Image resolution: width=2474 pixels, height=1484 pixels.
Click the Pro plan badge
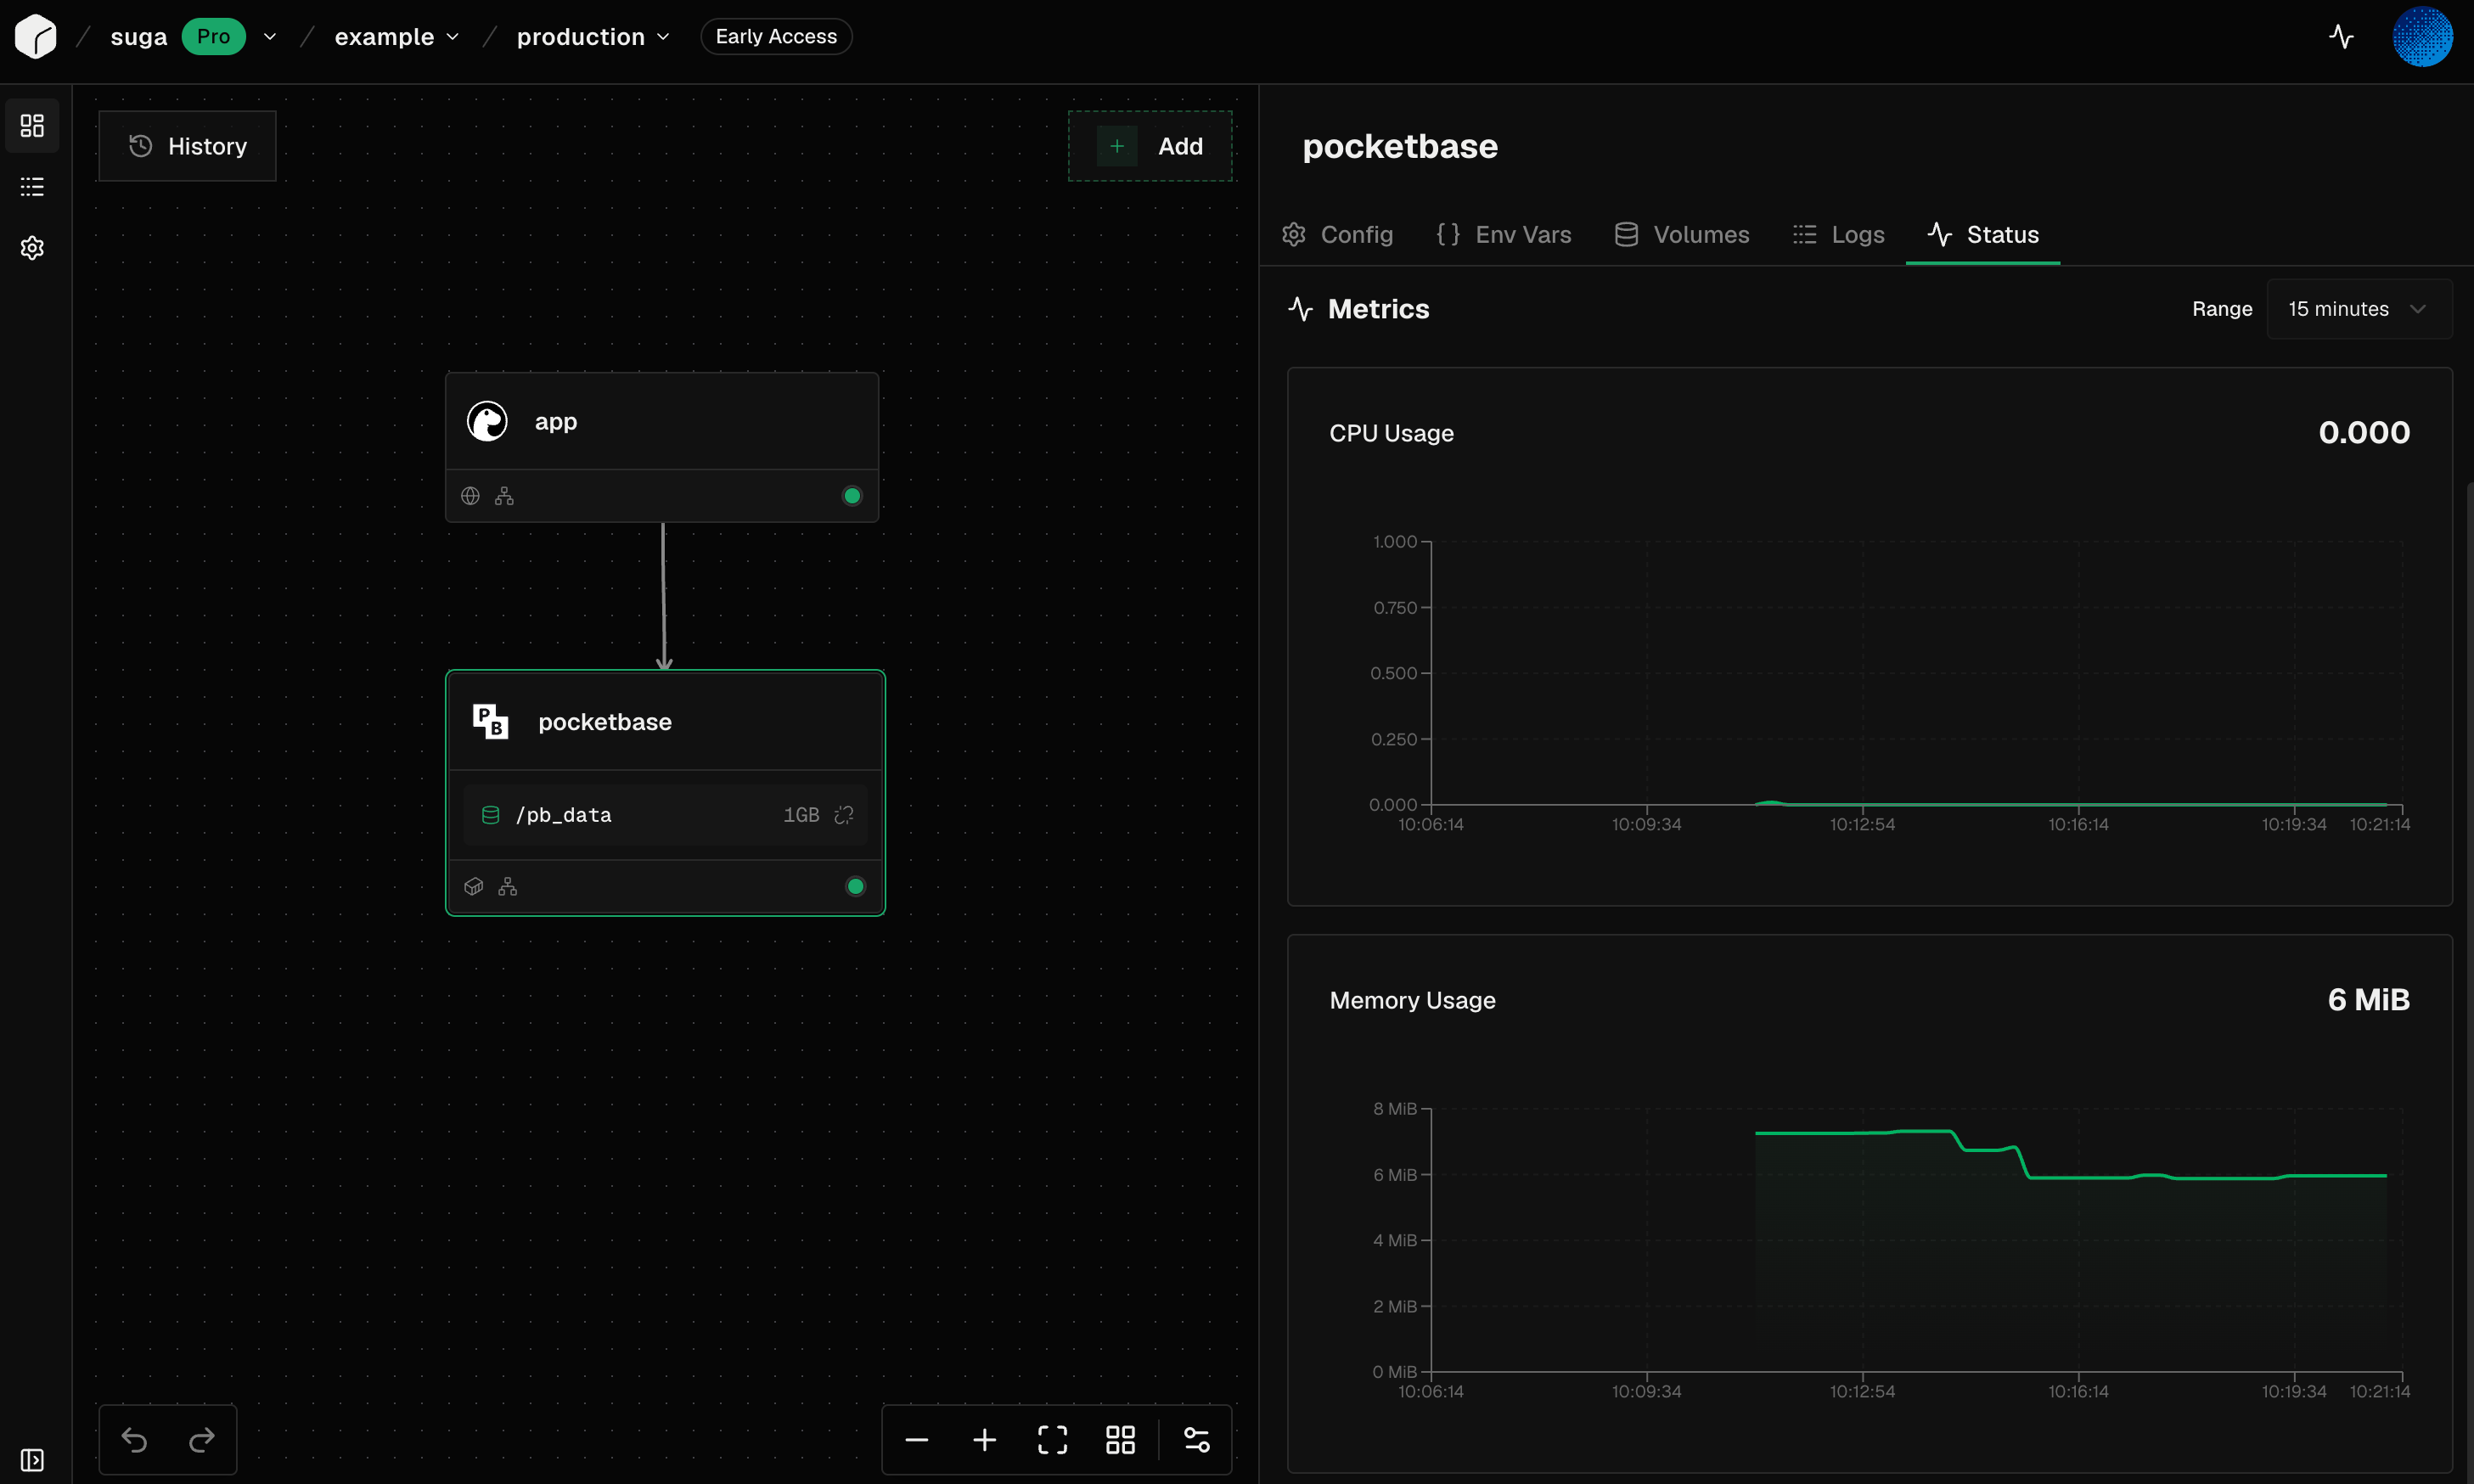[213, 37]
